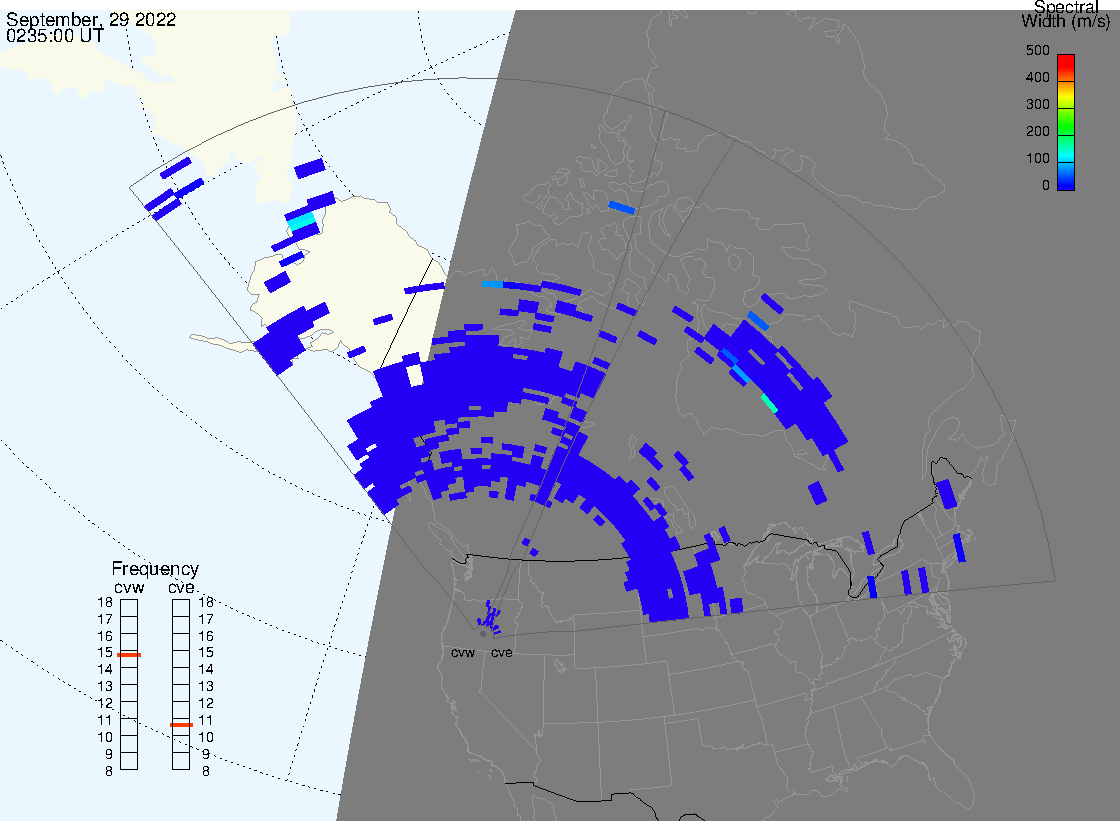Click the radar station dot above the cvw/cve labels

tap(484, 634)
